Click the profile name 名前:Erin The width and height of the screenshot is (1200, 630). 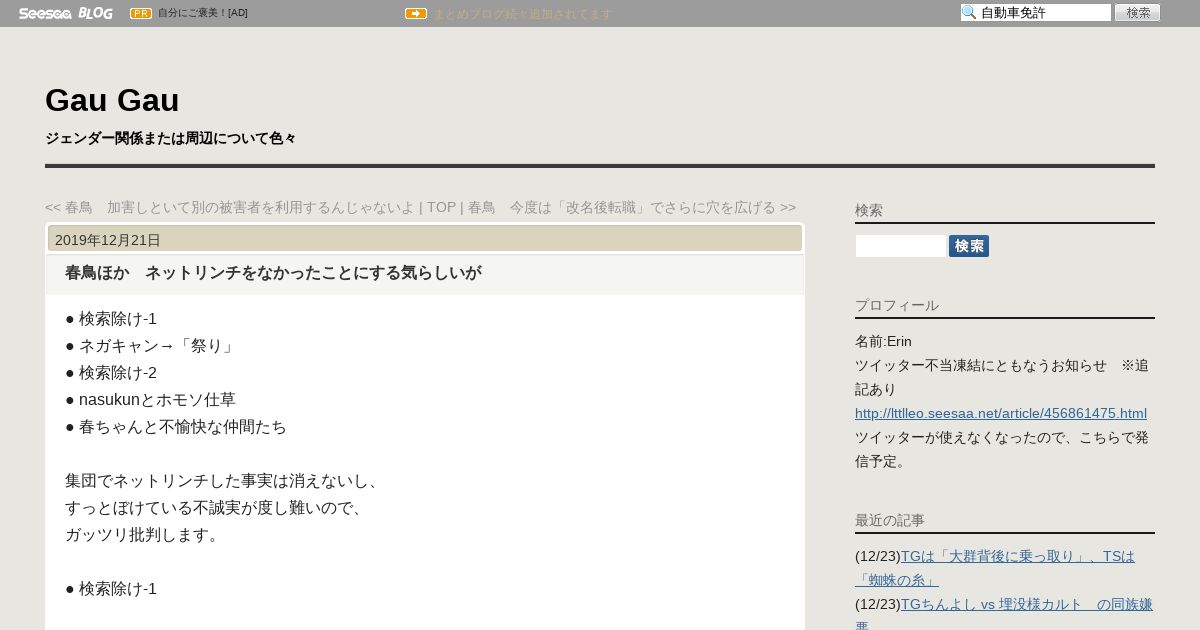[x=883, y=341]
